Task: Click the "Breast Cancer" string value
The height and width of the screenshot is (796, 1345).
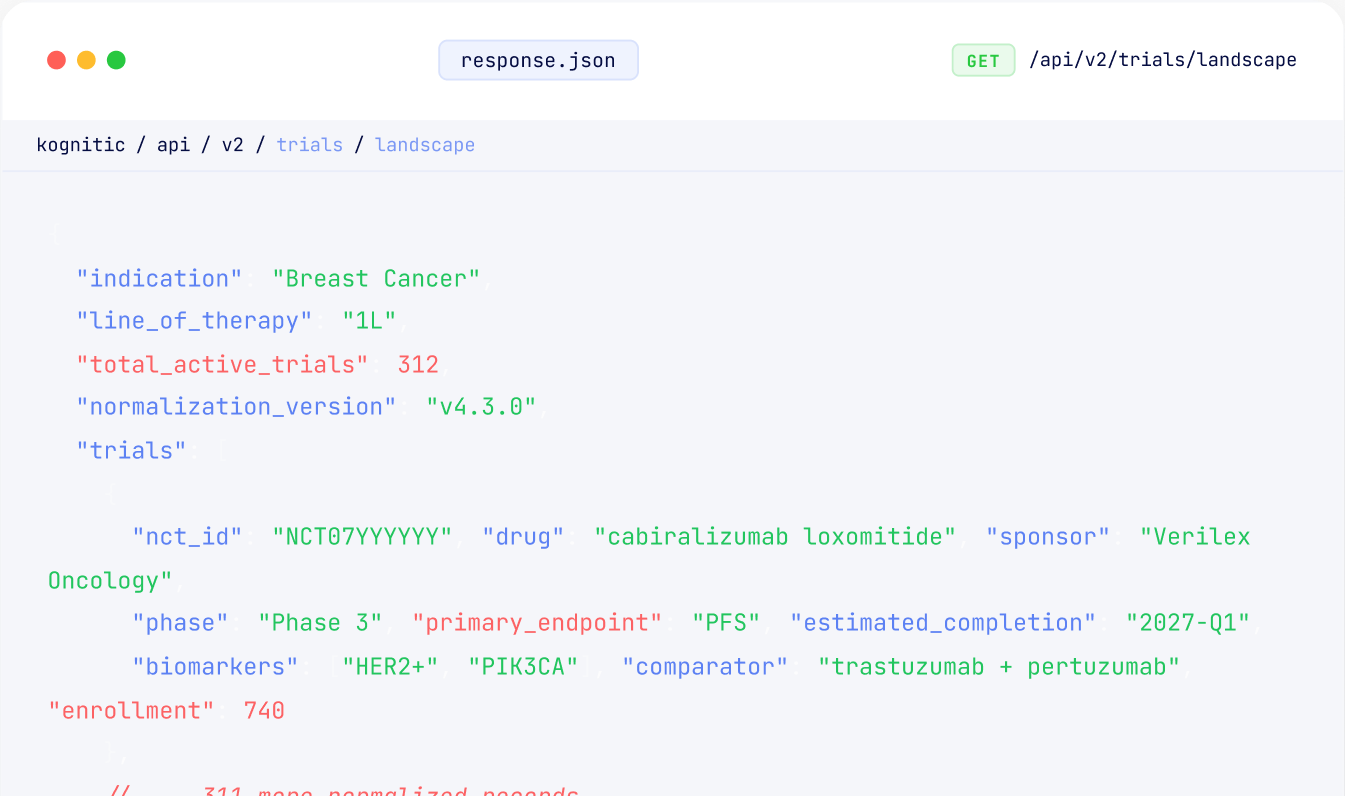Action: click(x=376, y=278)
